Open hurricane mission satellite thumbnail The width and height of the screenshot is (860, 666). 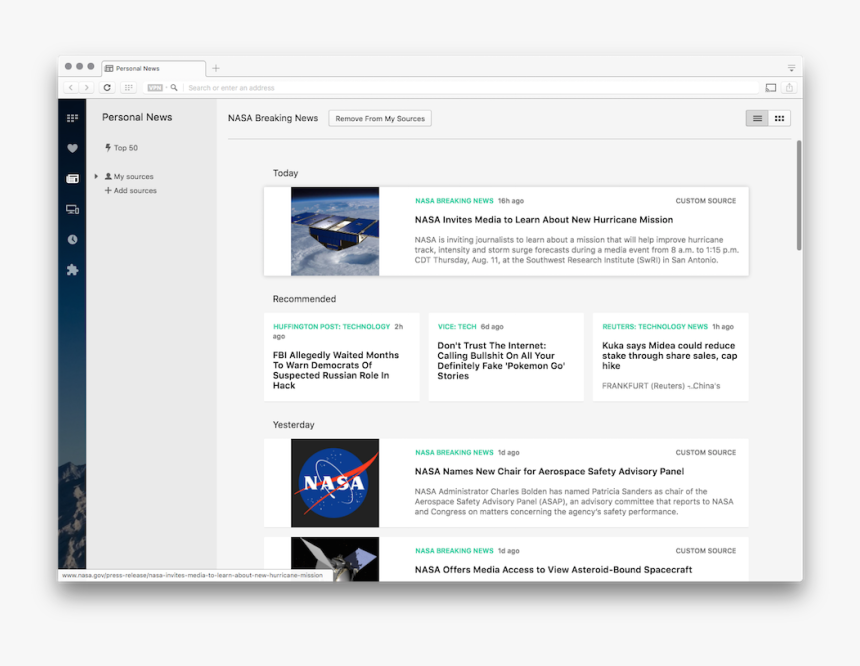335,231
